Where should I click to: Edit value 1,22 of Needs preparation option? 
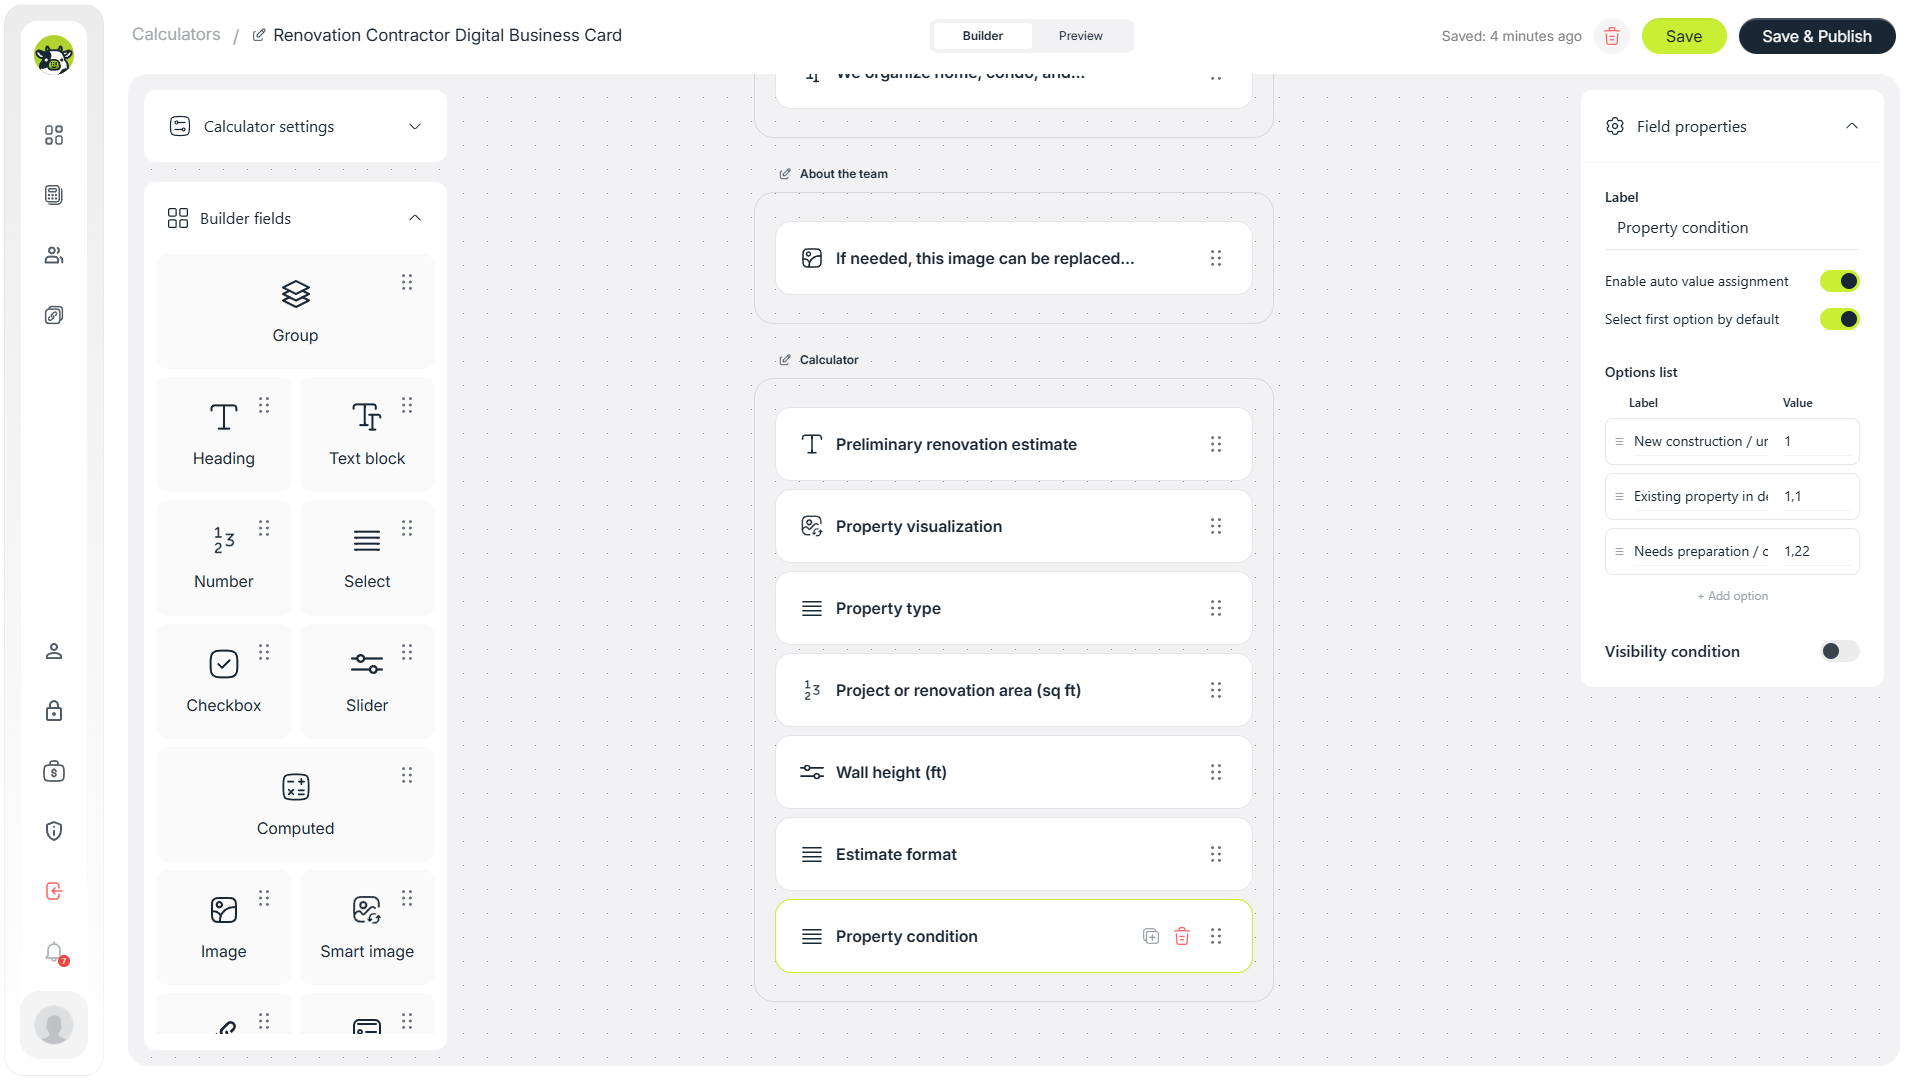point(1815,551)
